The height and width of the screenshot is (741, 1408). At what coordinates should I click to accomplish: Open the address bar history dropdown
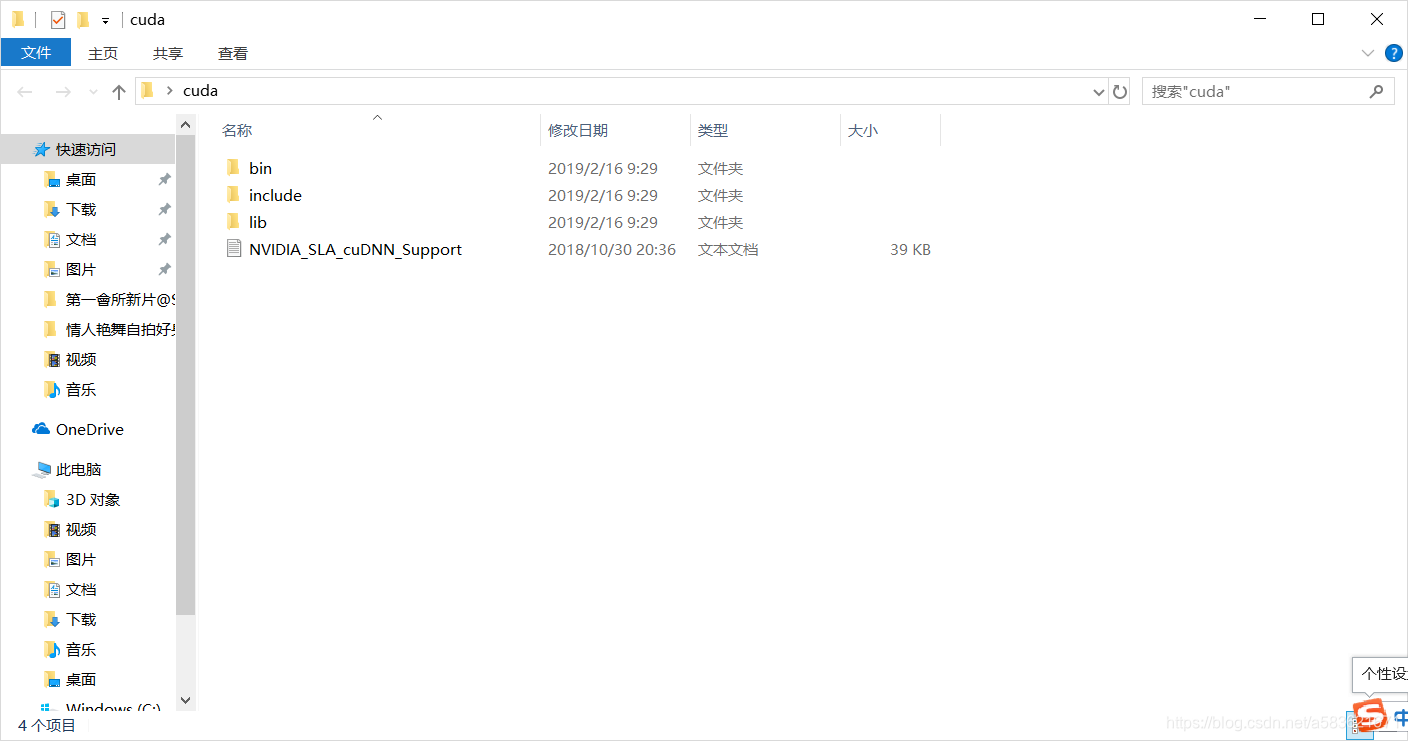[x=1099, y=91]
